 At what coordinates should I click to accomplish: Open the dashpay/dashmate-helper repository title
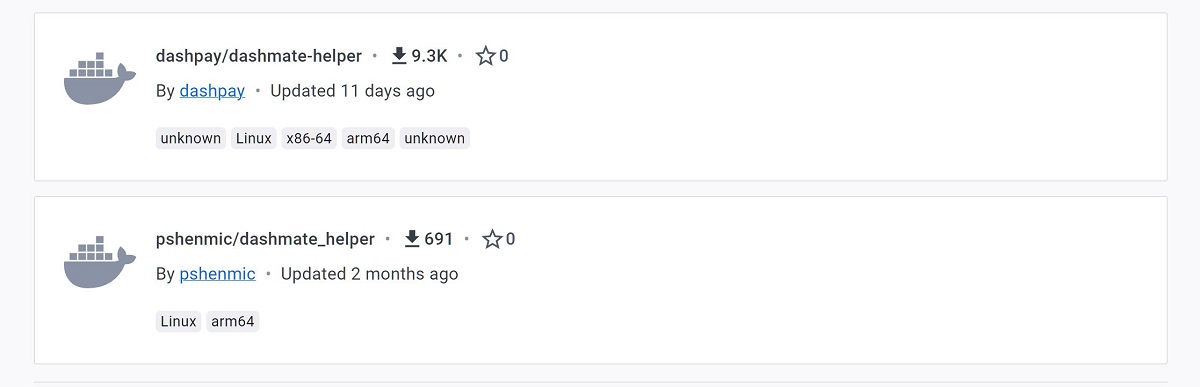[259, 56]
